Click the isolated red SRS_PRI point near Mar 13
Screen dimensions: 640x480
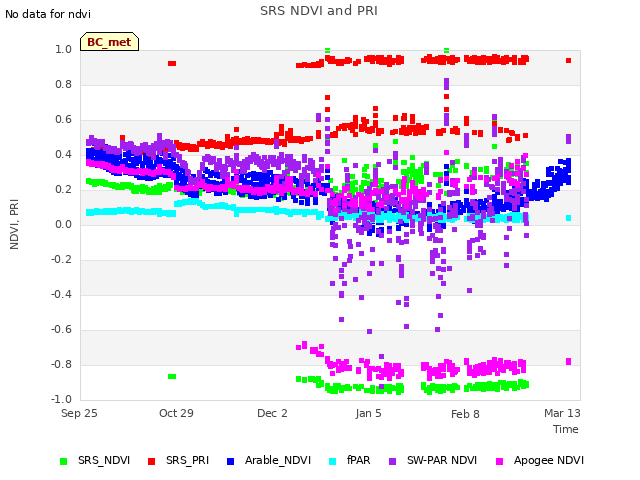(x=568, y=60)
